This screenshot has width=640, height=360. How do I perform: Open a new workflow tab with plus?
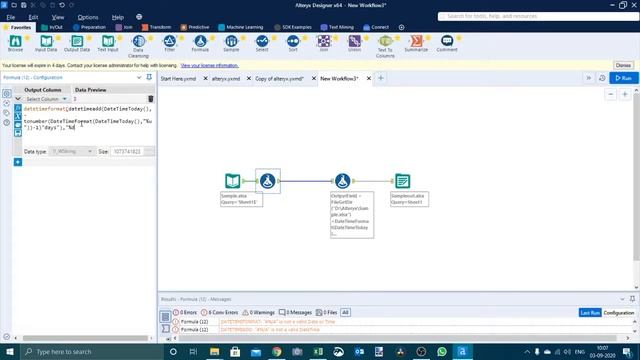click(381, 78)
